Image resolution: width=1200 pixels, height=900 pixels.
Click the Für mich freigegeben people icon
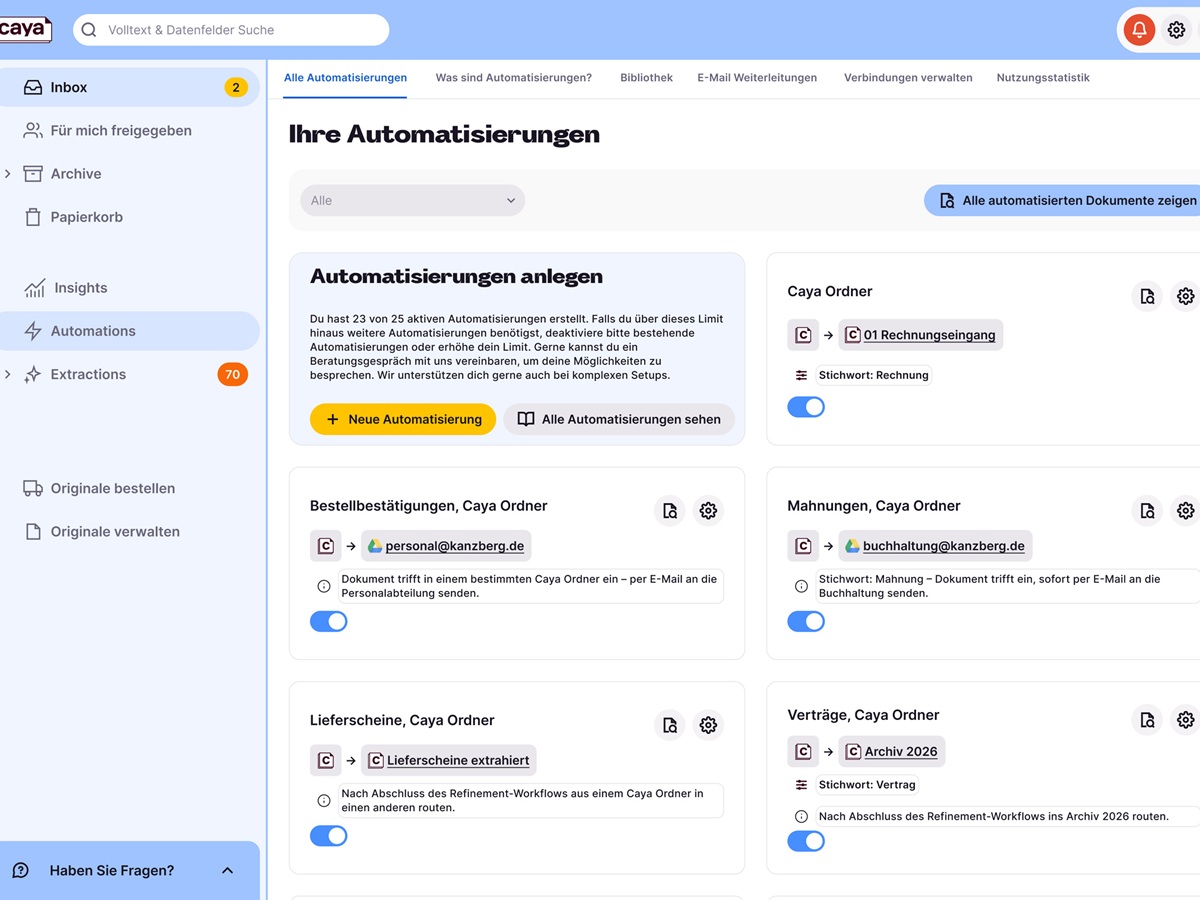tap(33, 130)
